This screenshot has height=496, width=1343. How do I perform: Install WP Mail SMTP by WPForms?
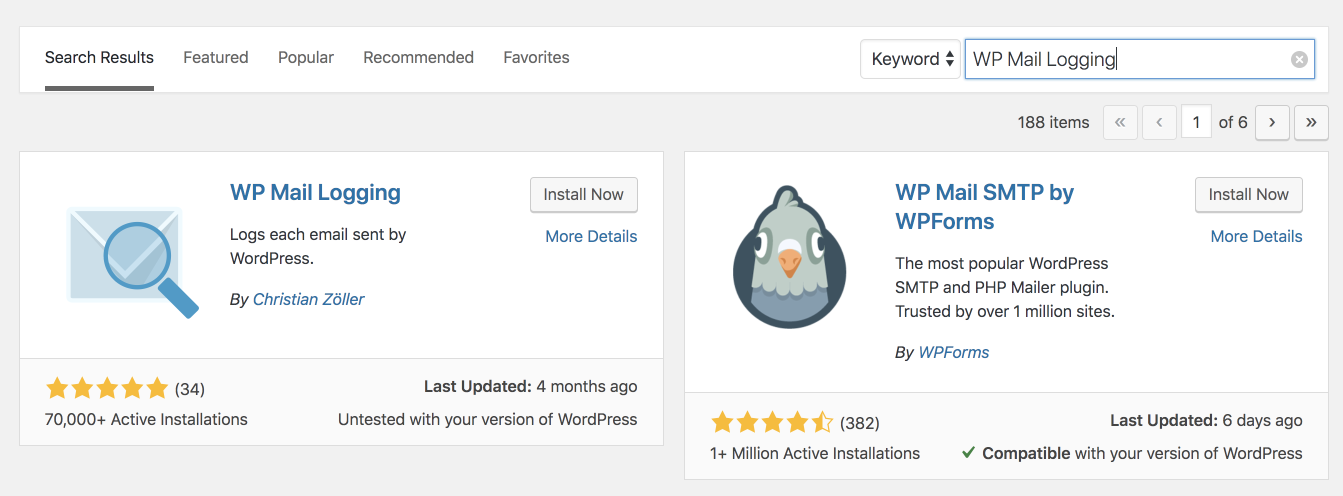tap(1248, 194)
